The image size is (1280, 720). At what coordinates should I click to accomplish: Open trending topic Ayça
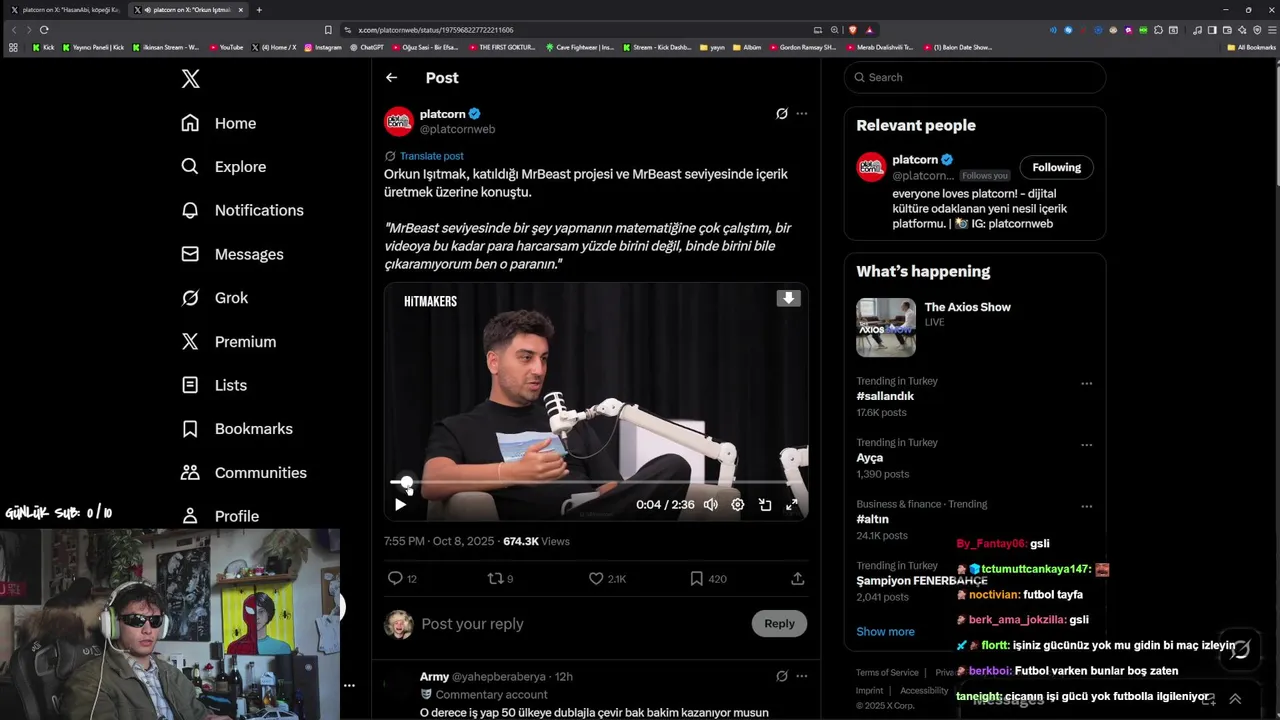coord(869,458)
